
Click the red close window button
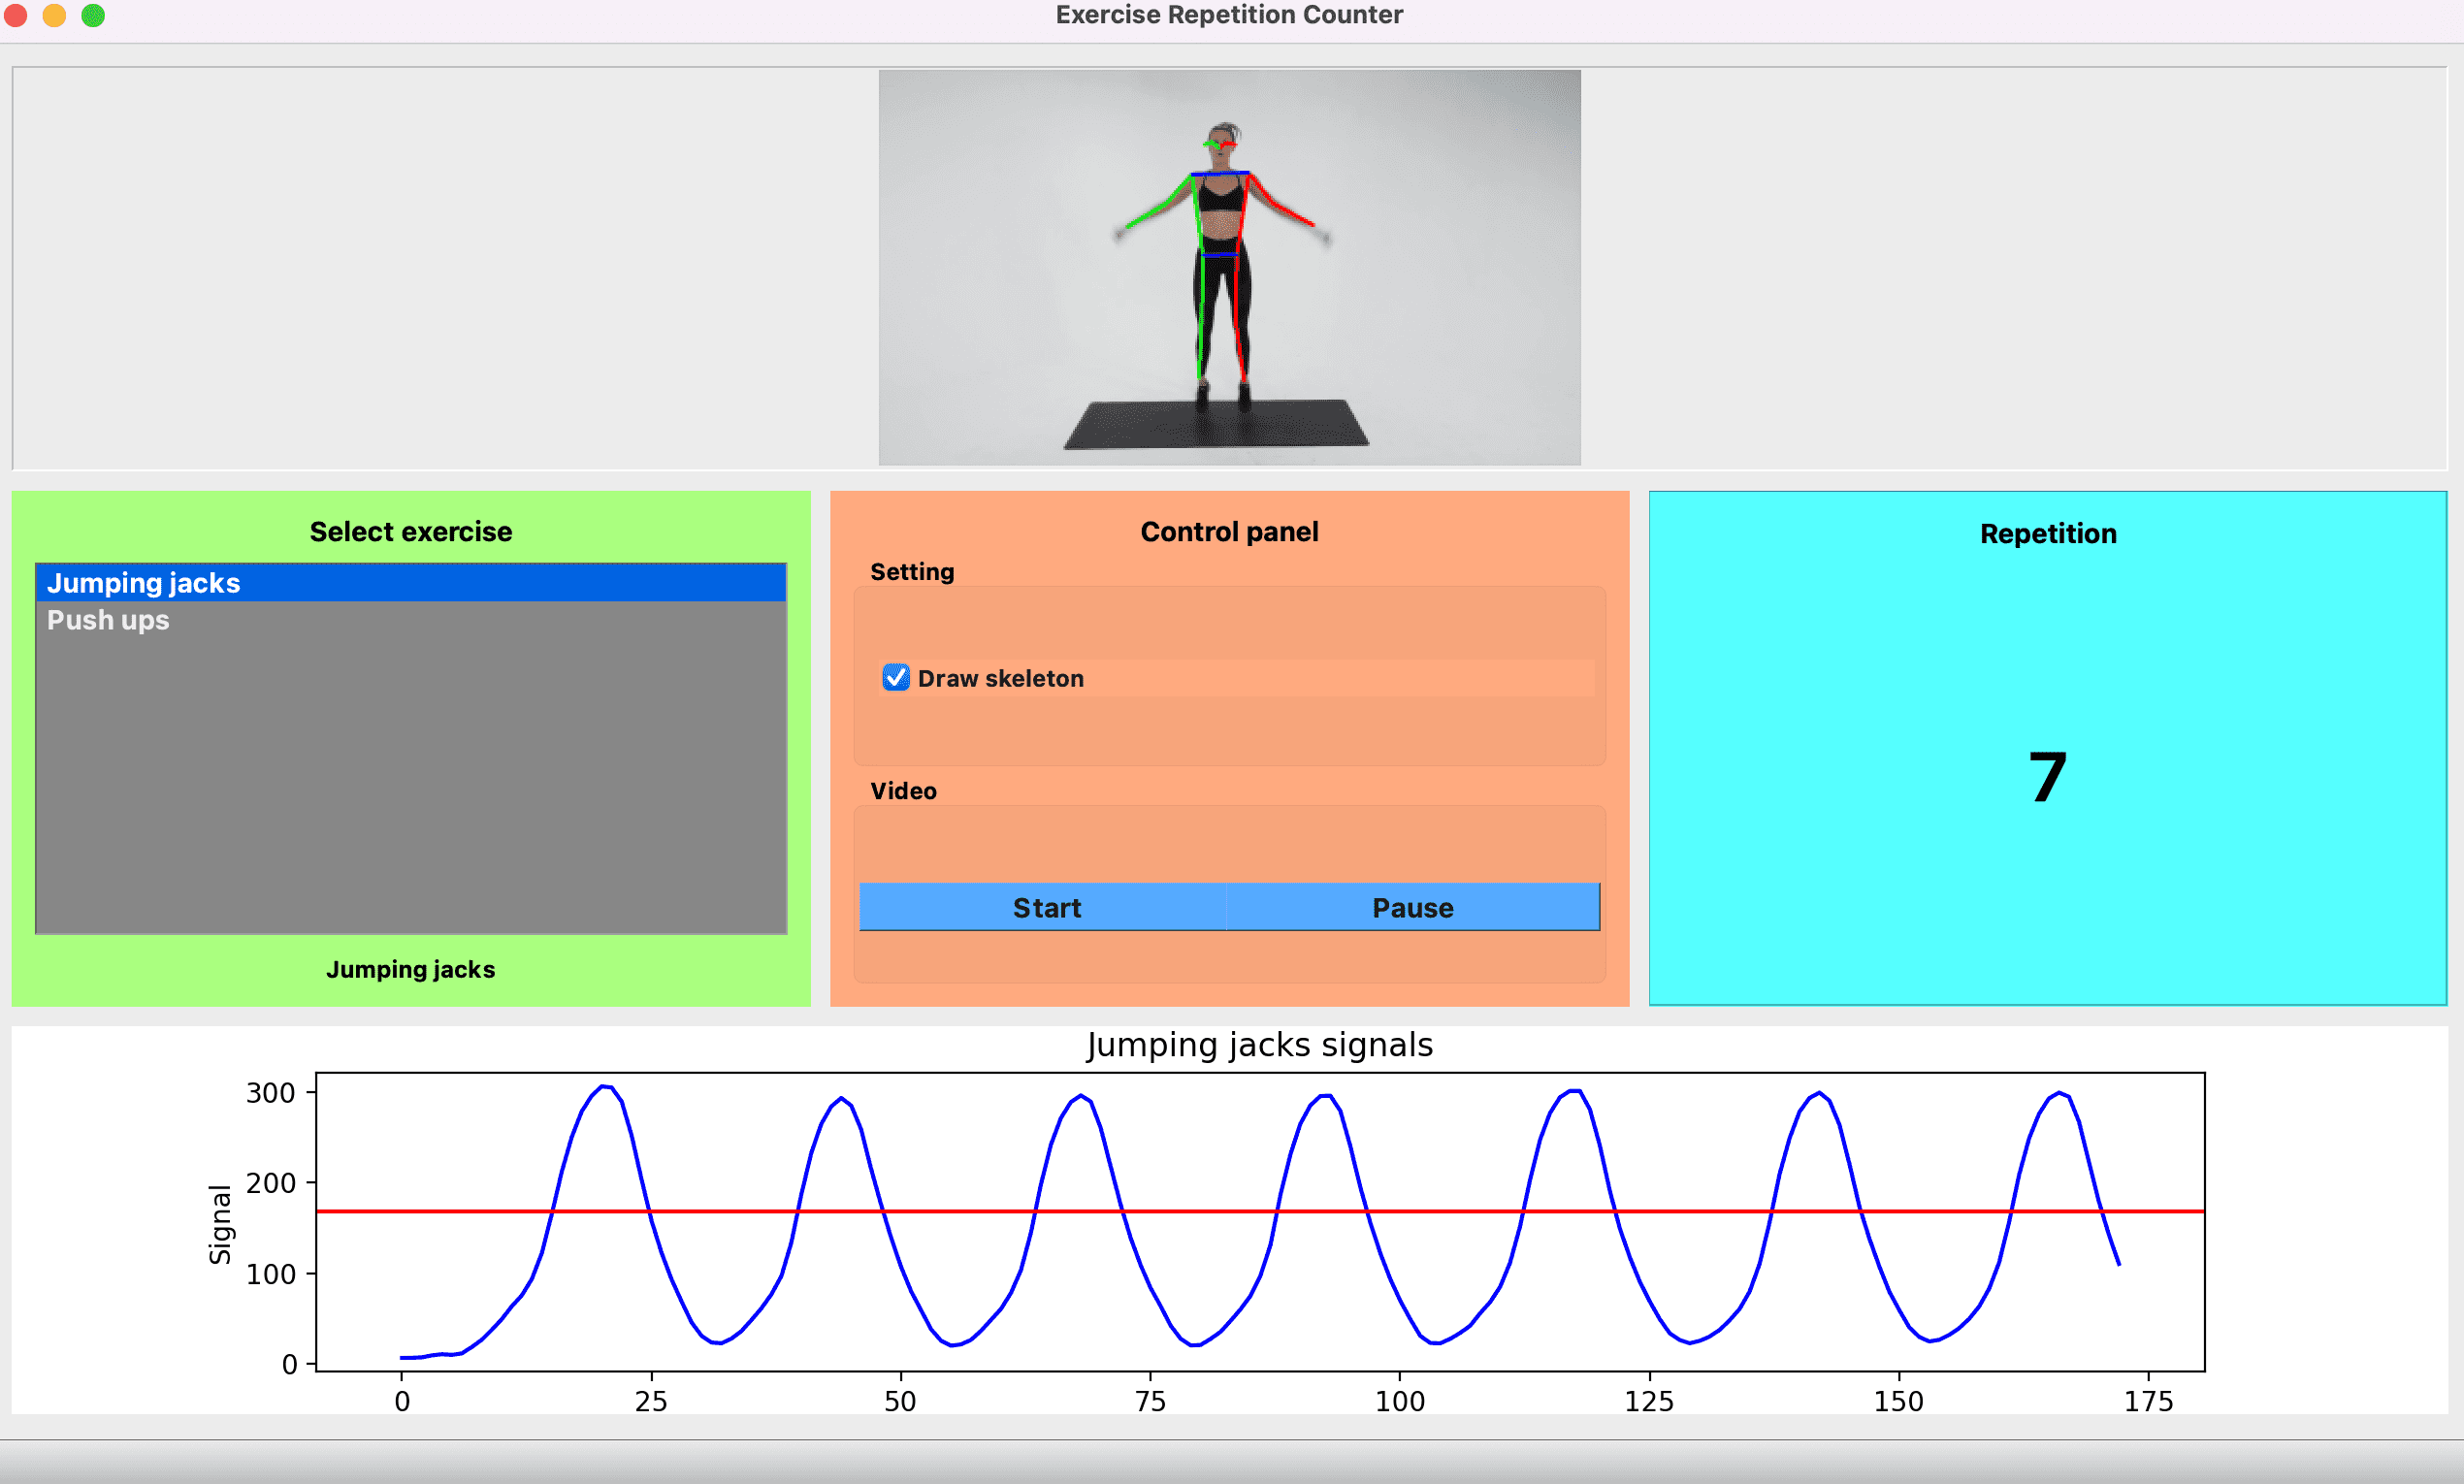coord(15,15)
